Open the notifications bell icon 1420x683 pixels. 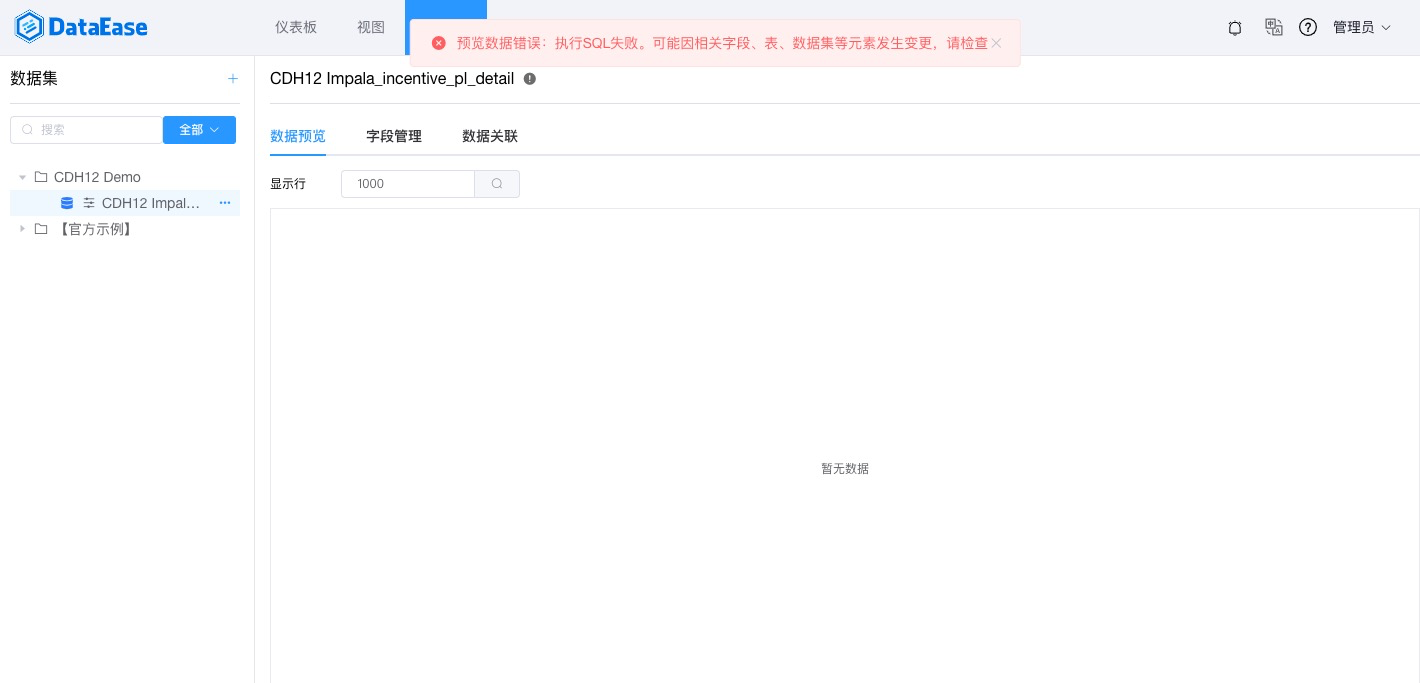[1235, 28]
